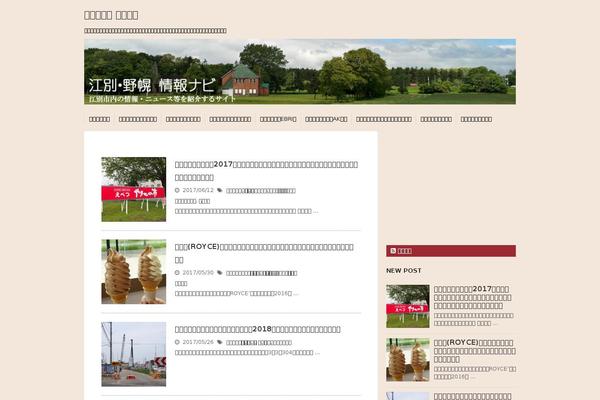Click the tagline text under the site title
The width and height of the screenshot is (600, 400).
[155, 31]
